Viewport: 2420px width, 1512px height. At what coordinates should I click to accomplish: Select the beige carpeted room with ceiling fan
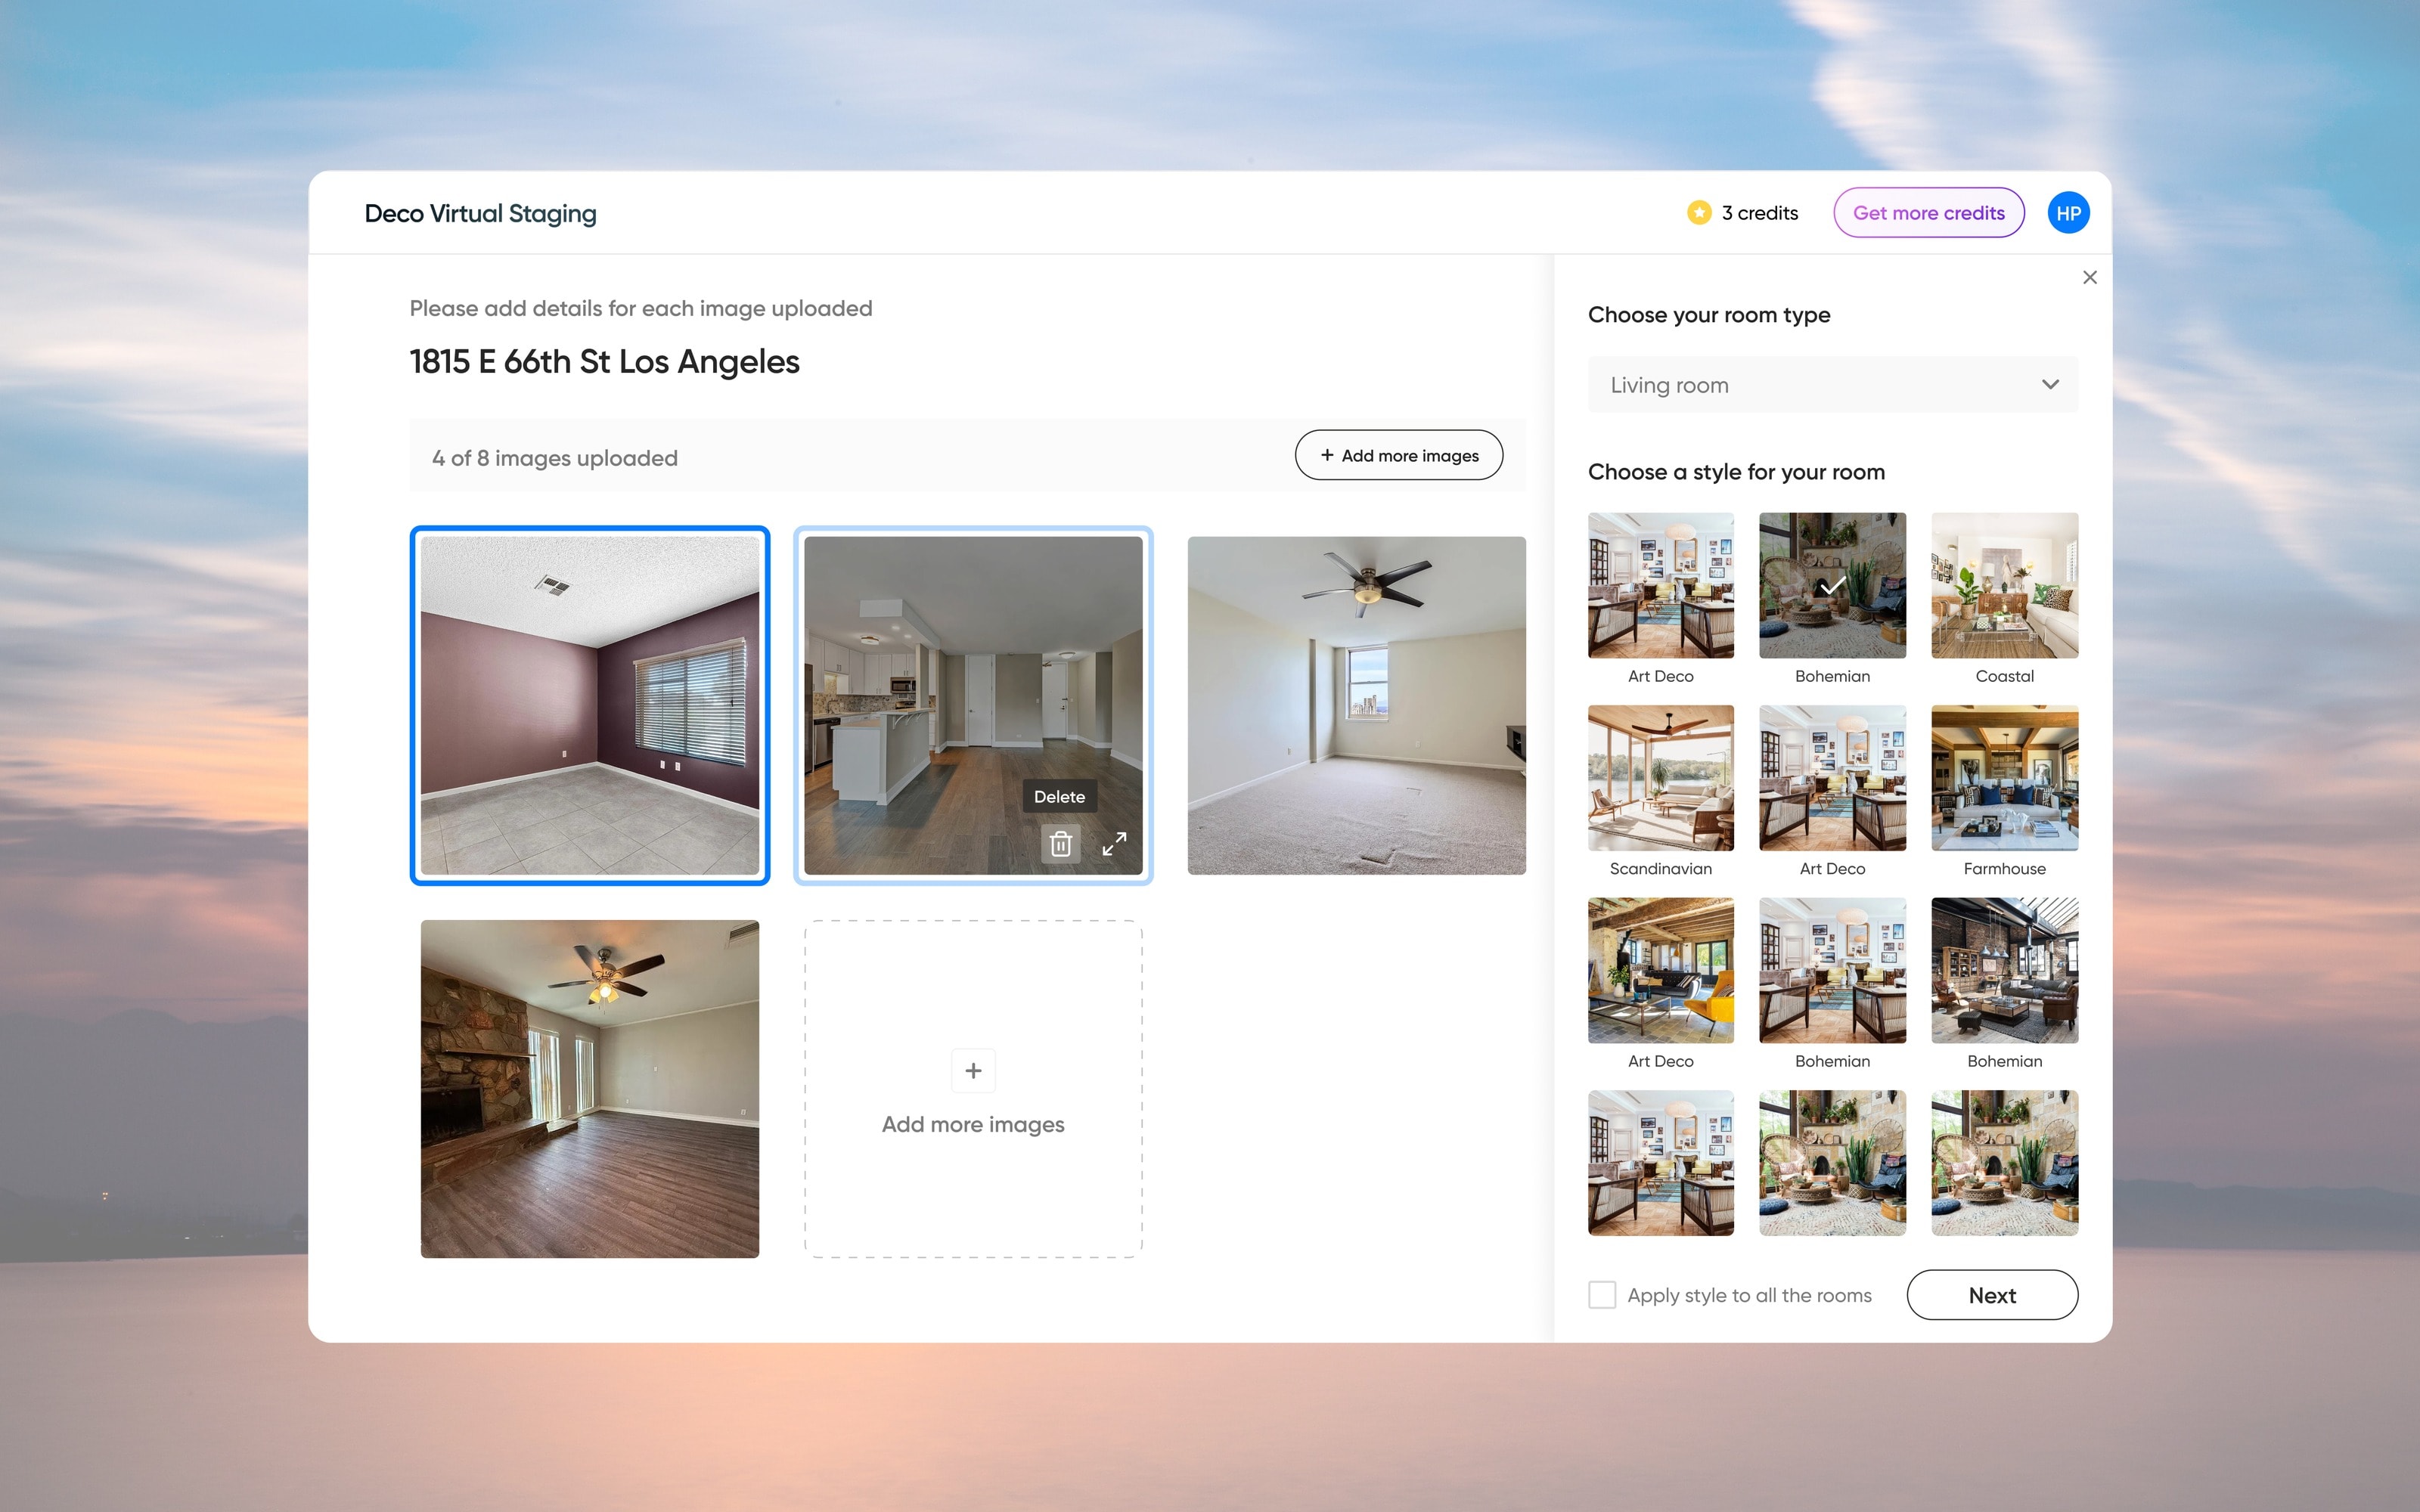click(x=1356, y=706)
